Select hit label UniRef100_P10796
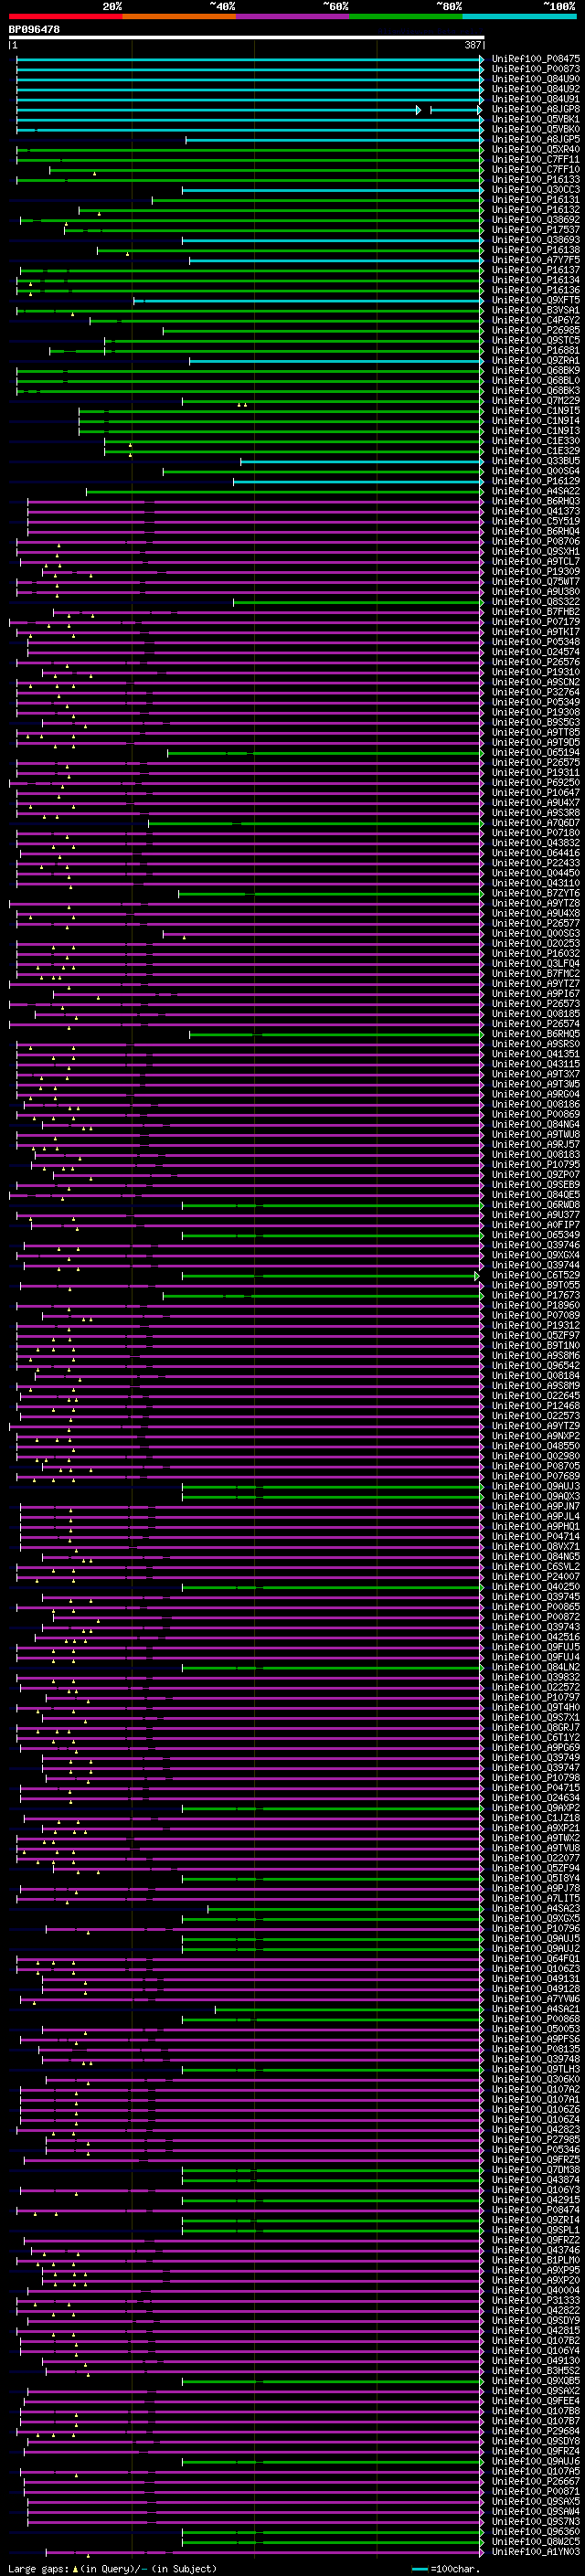 (535, 1929)
